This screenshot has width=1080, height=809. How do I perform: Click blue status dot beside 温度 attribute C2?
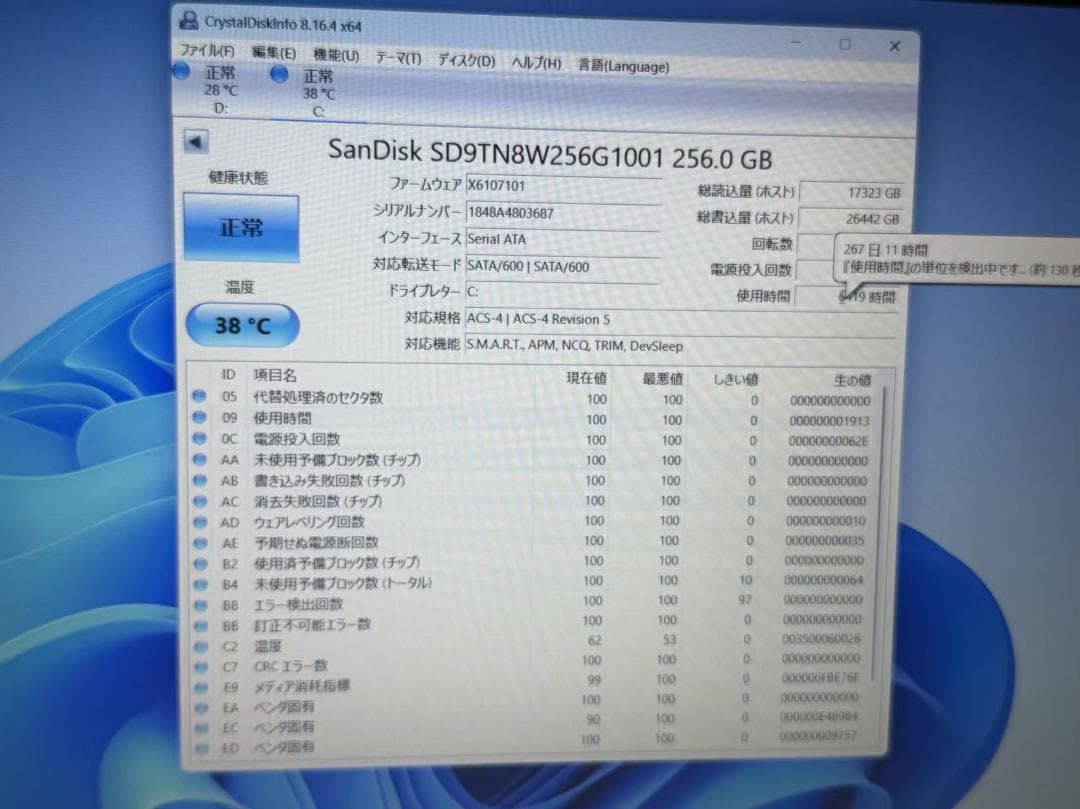point(200,644)
